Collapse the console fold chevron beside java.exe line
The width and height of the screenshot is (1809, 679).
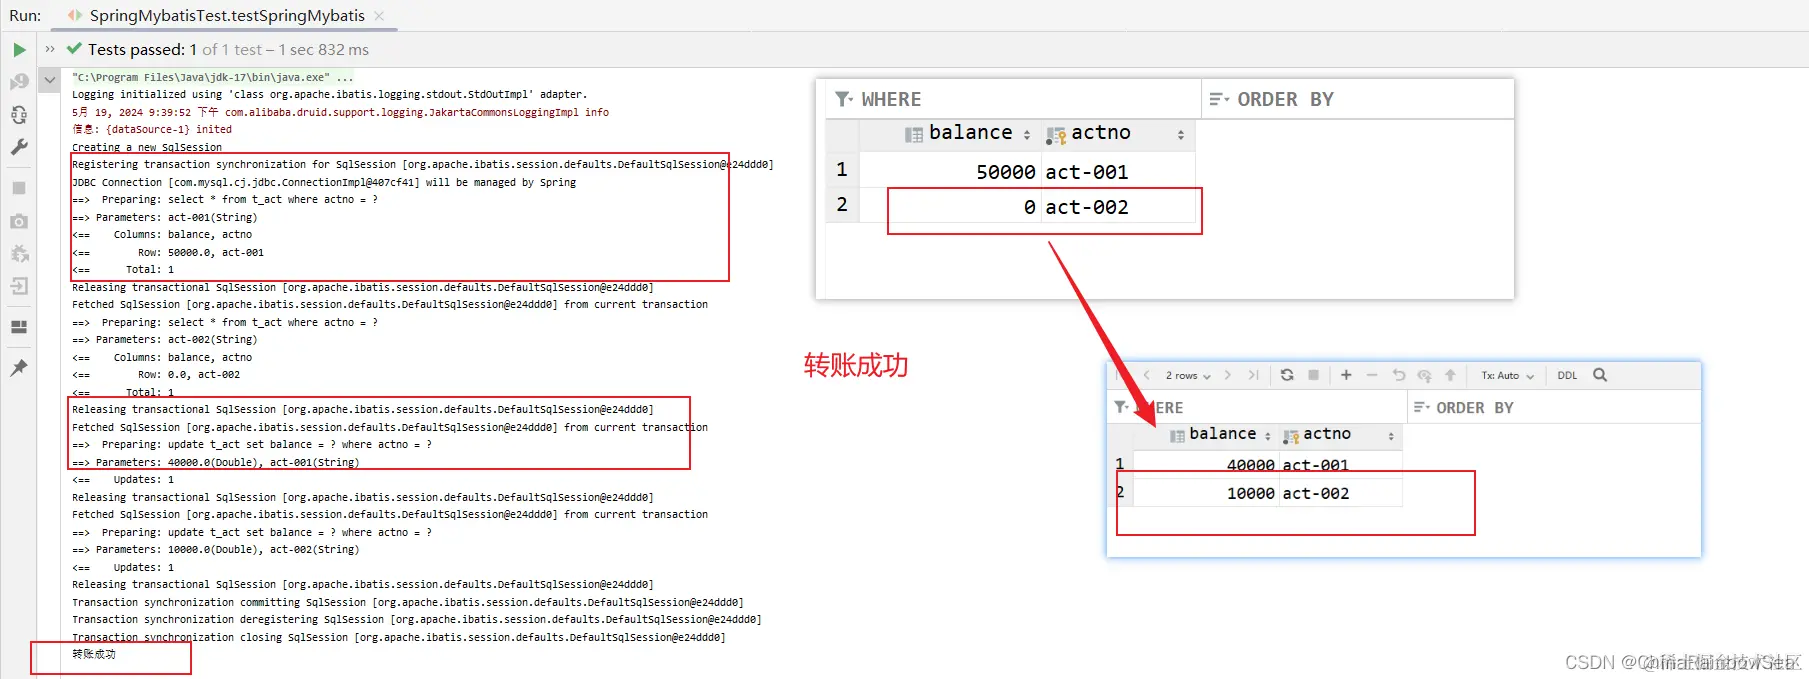pos(50,79)
